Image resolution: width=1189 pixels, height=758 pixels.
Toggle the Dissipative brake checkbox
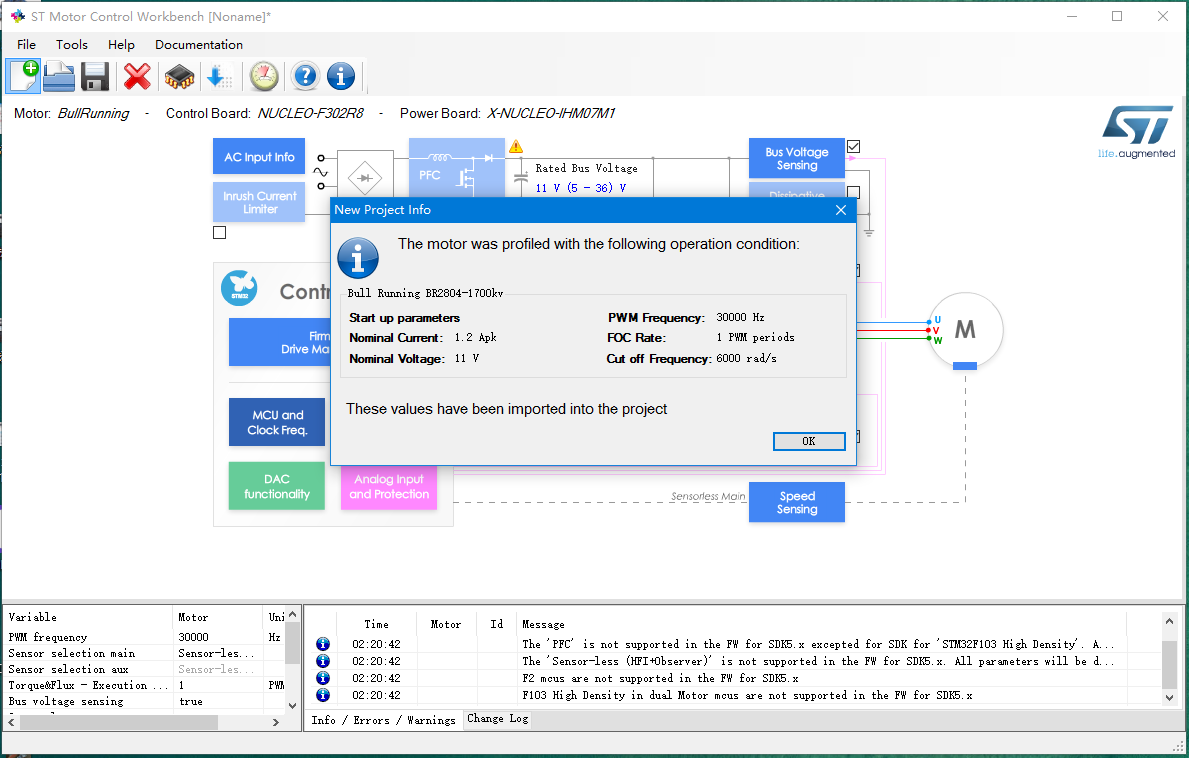[853, 193]
